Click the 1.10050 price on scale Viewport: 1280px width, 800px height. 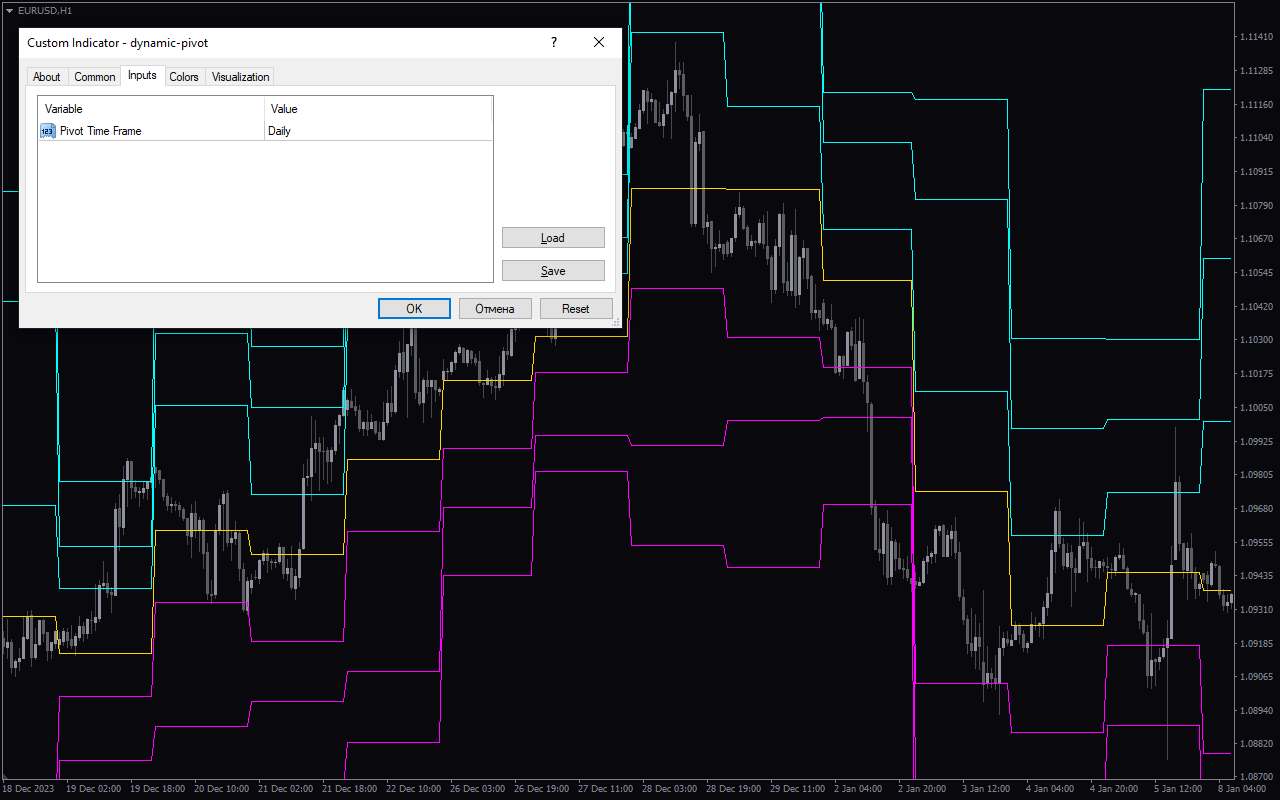[1255, 408]
